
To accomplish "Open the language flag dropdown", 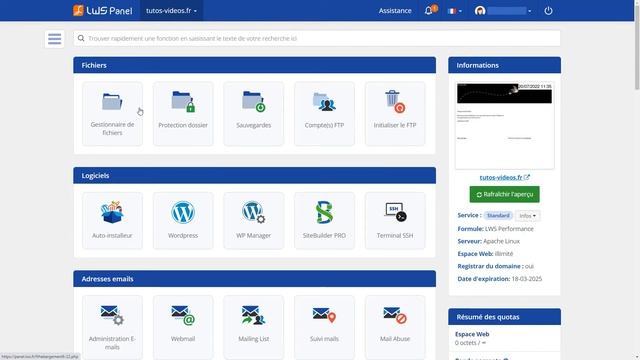I will click(x=454, y=11).
